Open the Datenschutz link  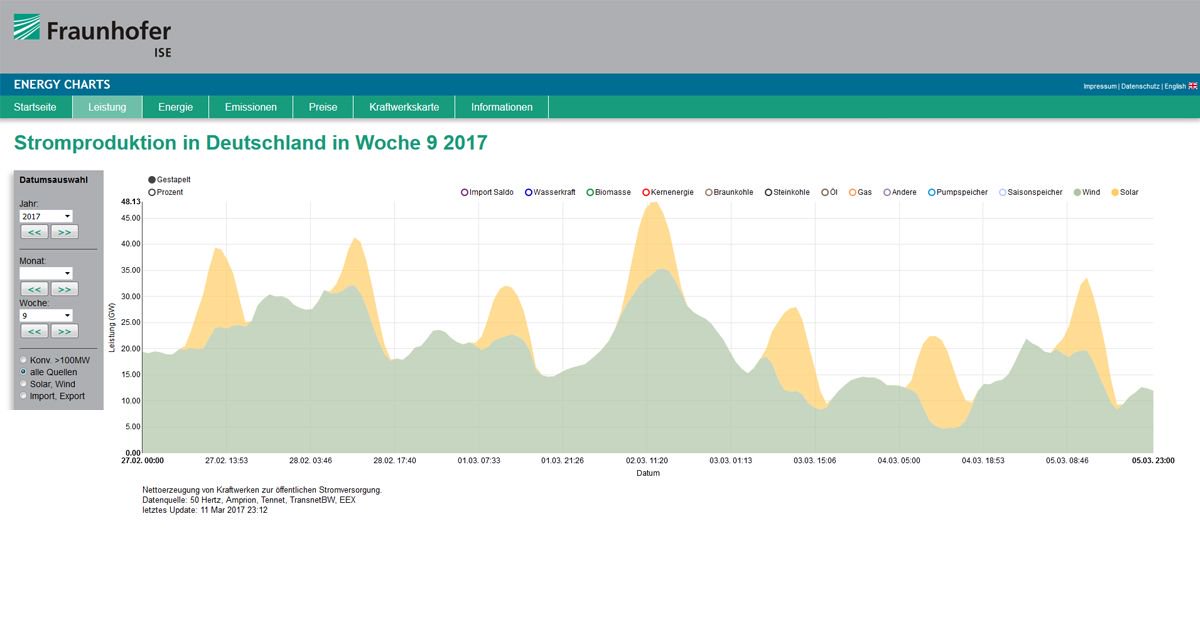pos(1140,87)
